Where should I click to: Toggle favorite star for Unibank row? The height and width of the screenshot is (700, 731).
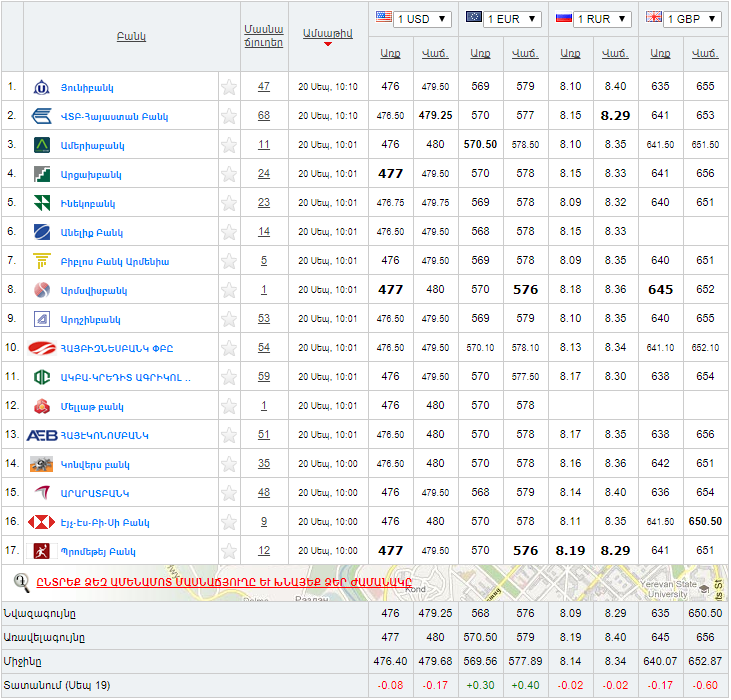229,87
